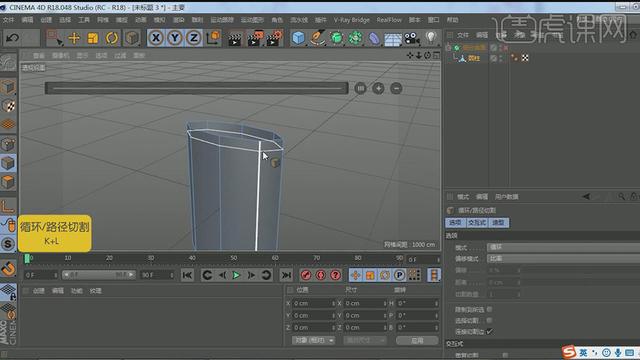Screen dimensions: 640x360
Task: Open the green subdivision generator icon
Action: [x=336, y=38]
